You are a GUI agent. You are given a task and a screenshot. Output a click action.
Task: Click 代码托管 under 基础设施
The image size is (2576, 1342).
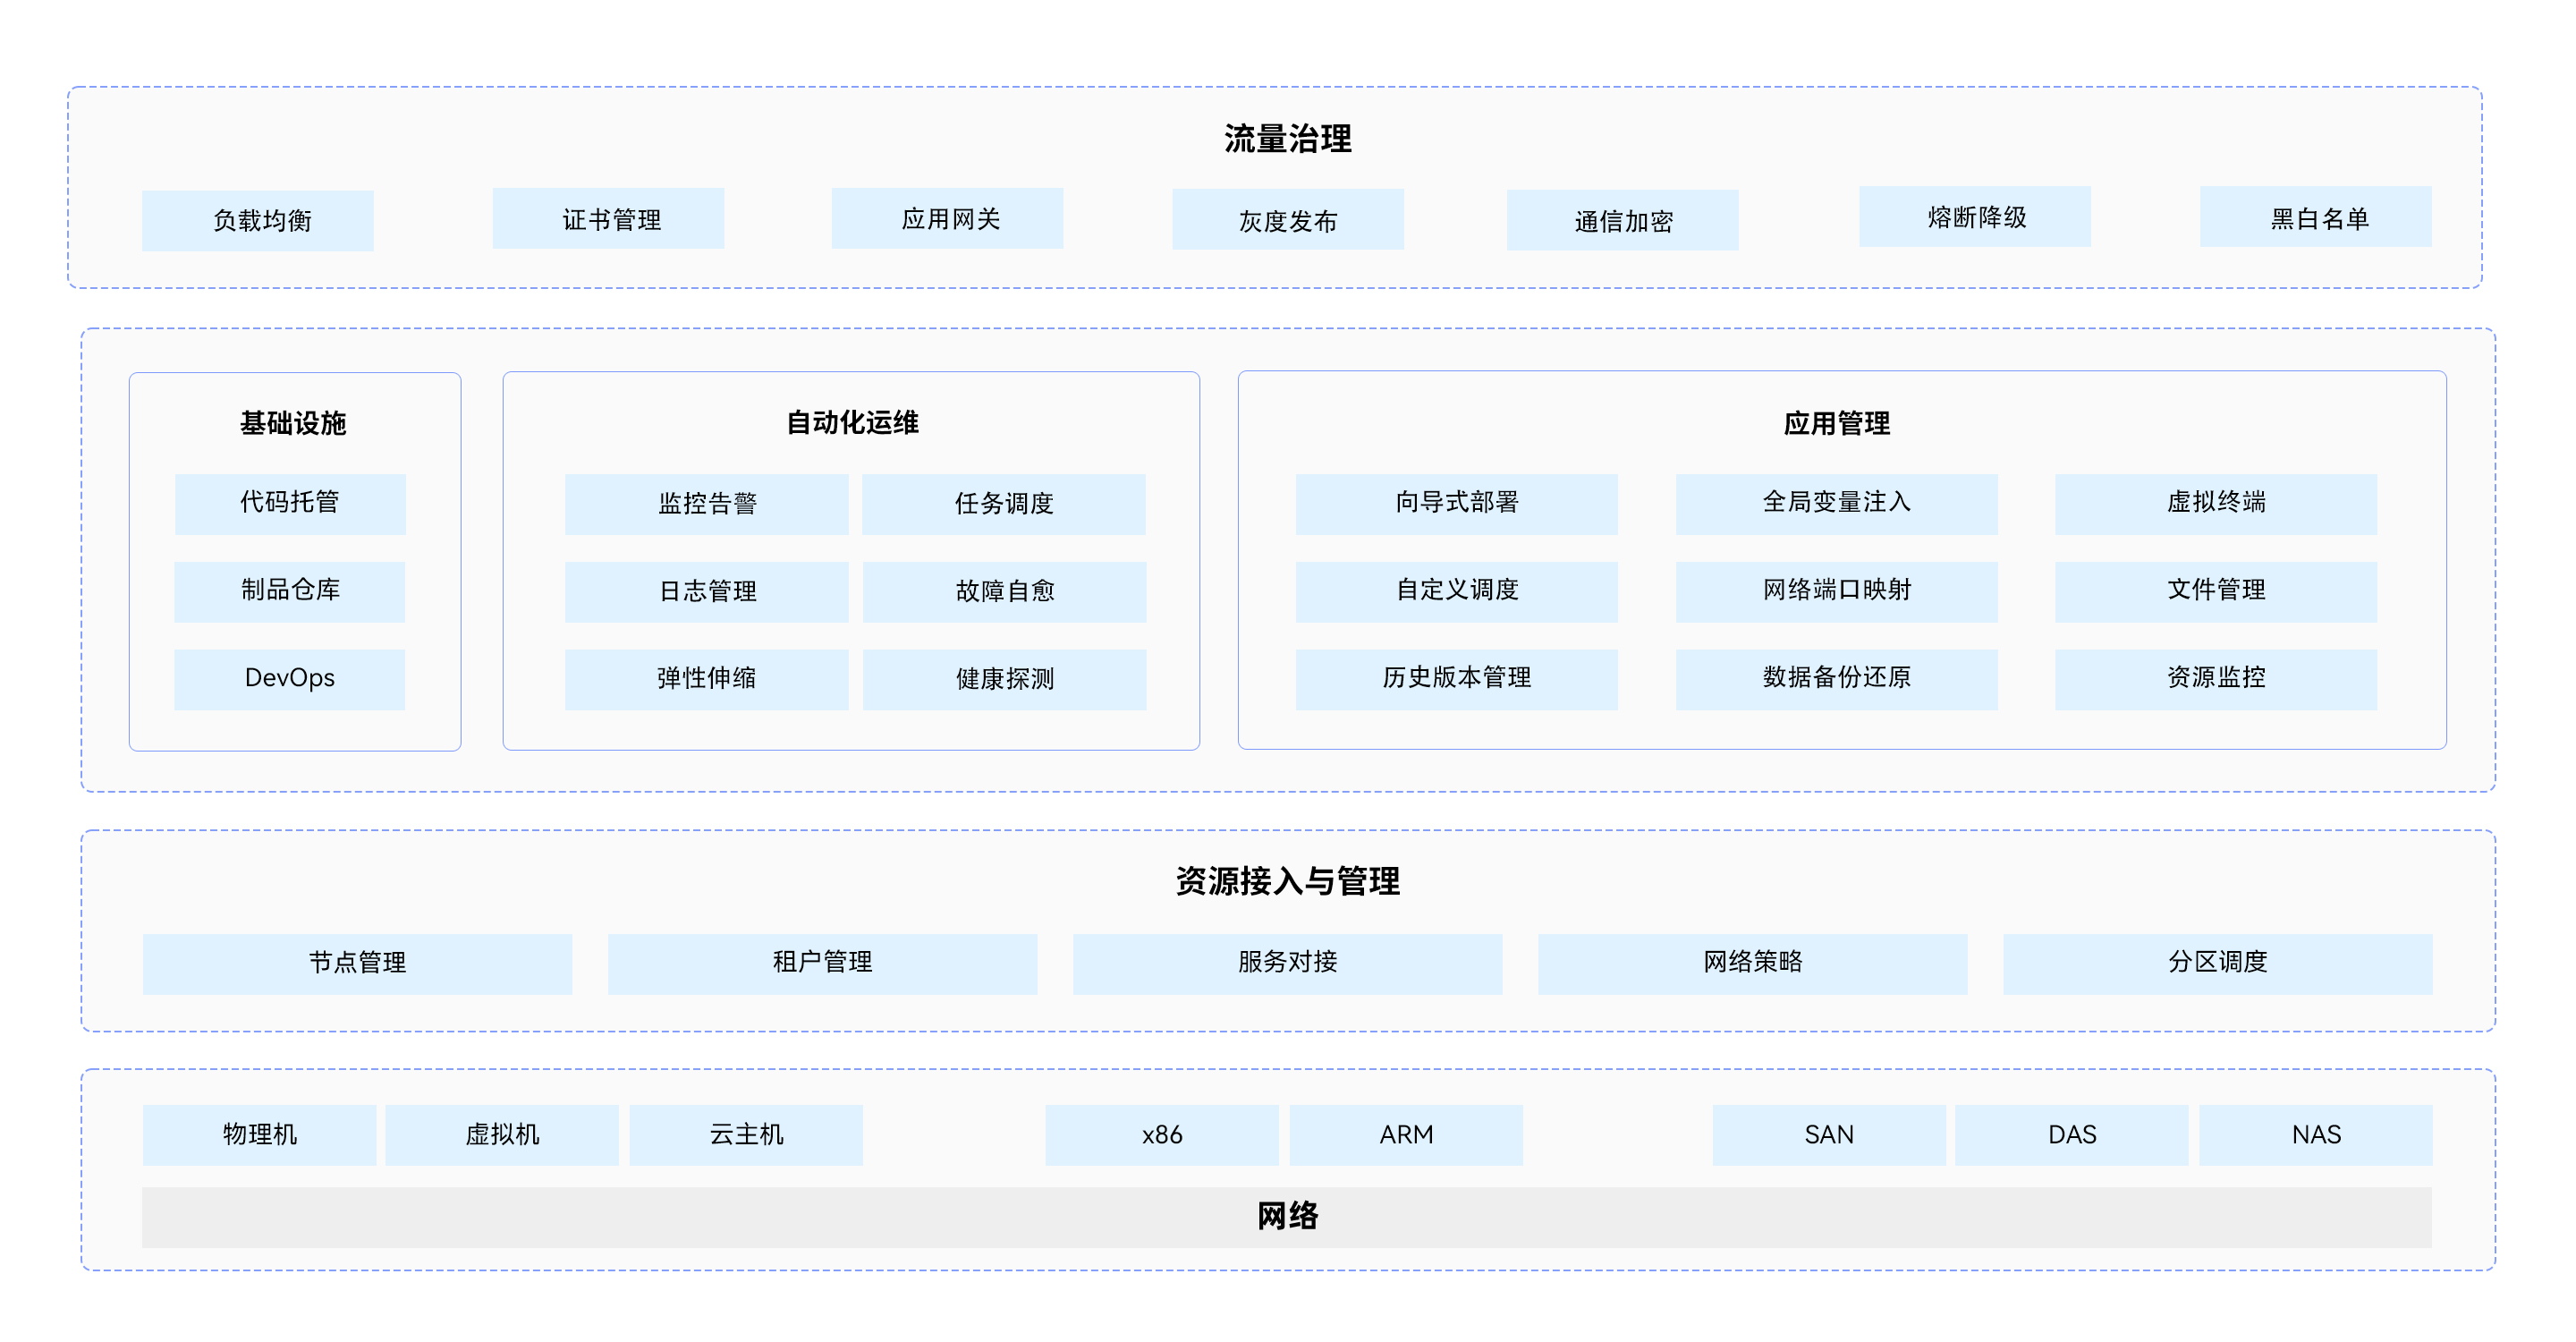click(x=290, y=504)
